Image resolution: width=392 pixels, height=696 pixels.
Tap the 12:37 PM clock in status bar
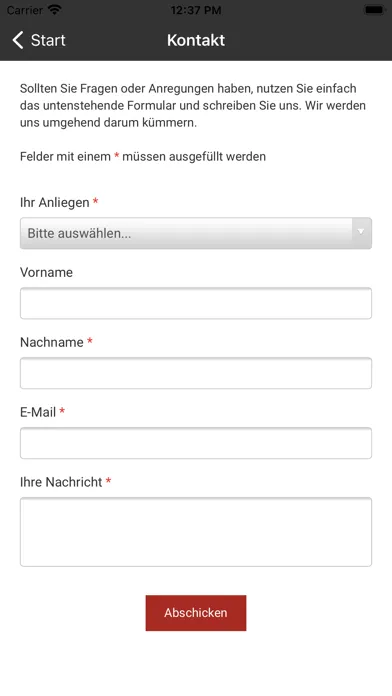[x=196, y=10]
